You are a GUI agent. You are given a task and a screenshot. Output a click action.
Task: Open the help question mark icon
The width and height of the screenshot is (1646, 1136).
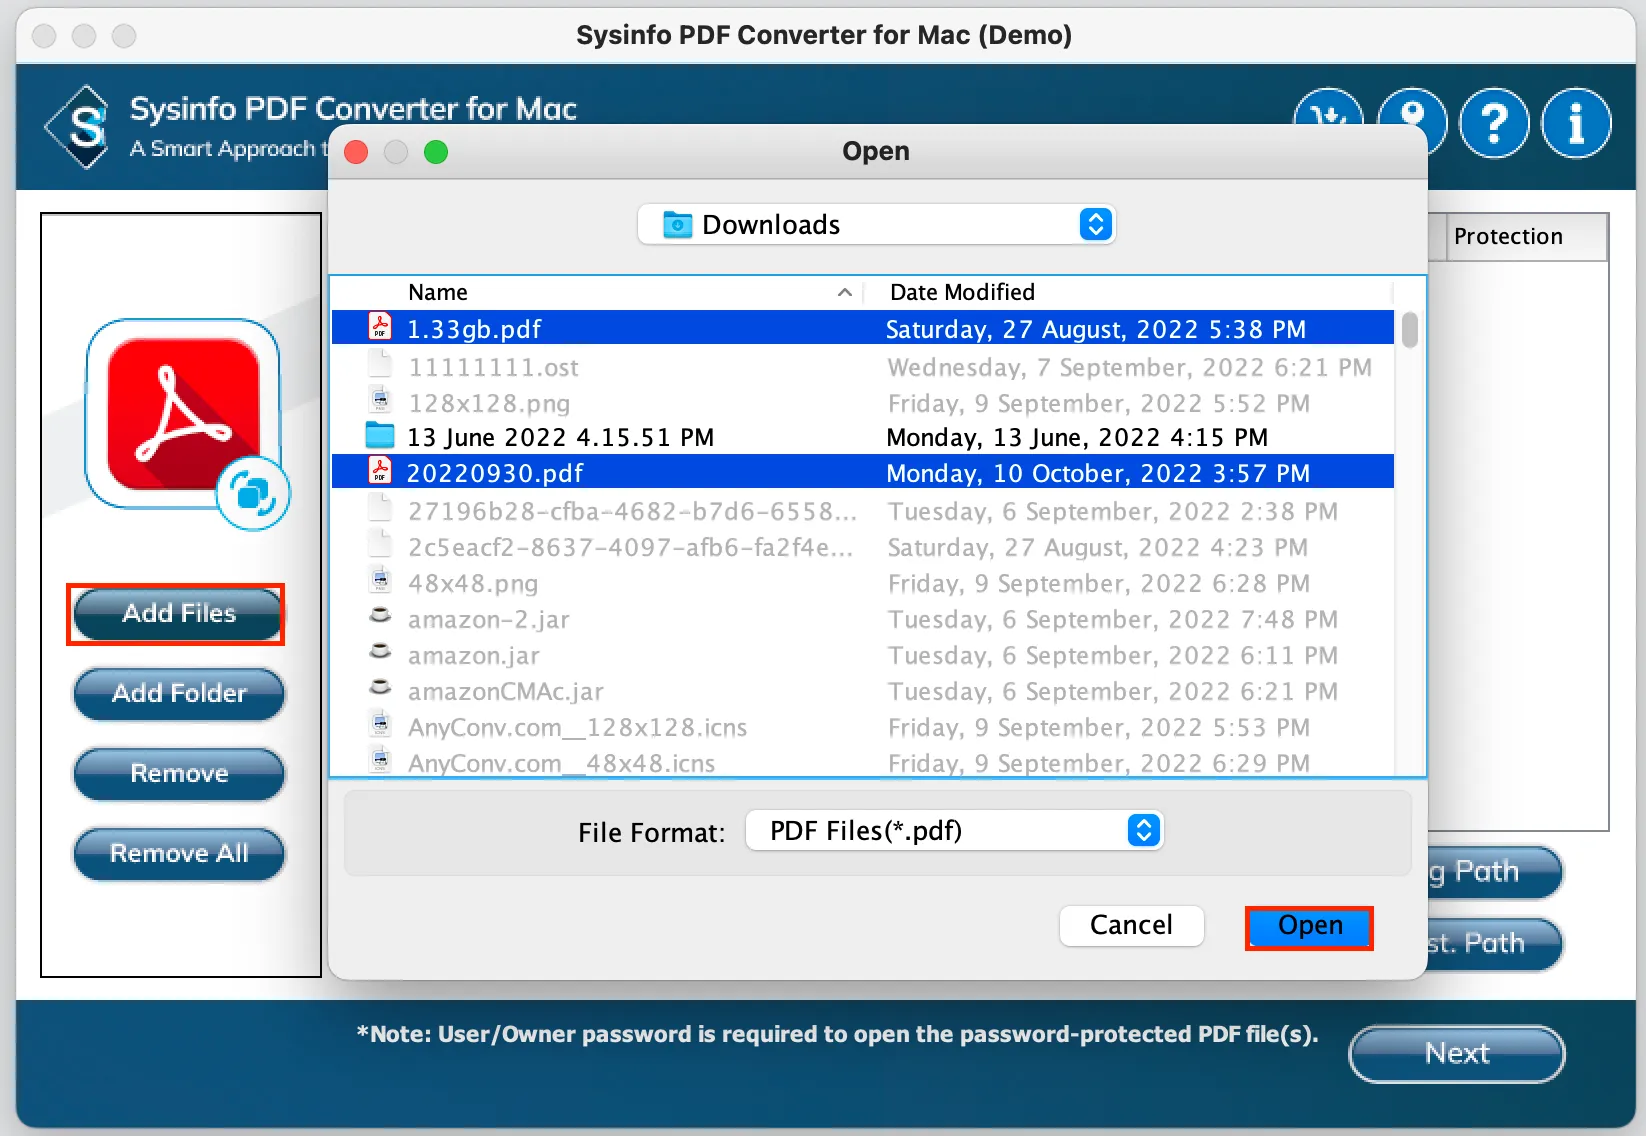click(1494, 123)
